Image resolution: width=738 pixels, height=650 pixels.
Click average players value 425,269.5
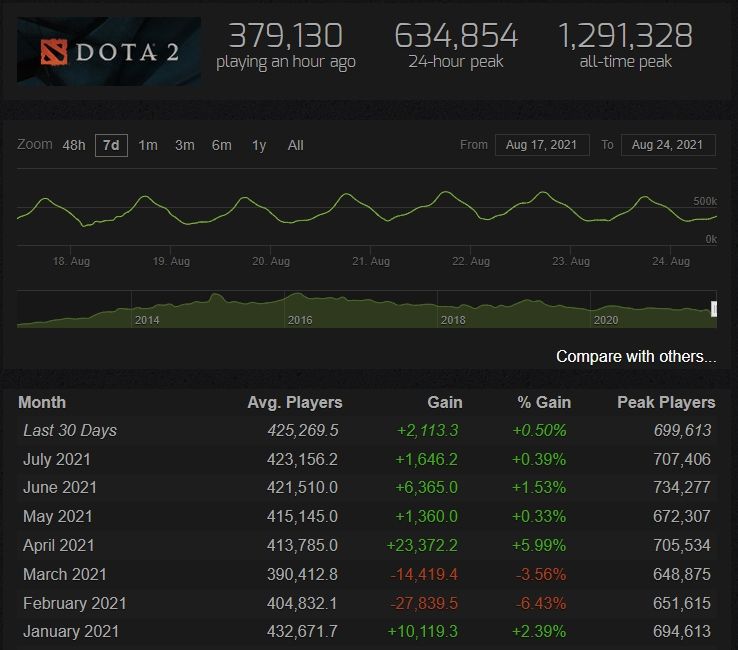pyautogui.click(x=303, y=430)
